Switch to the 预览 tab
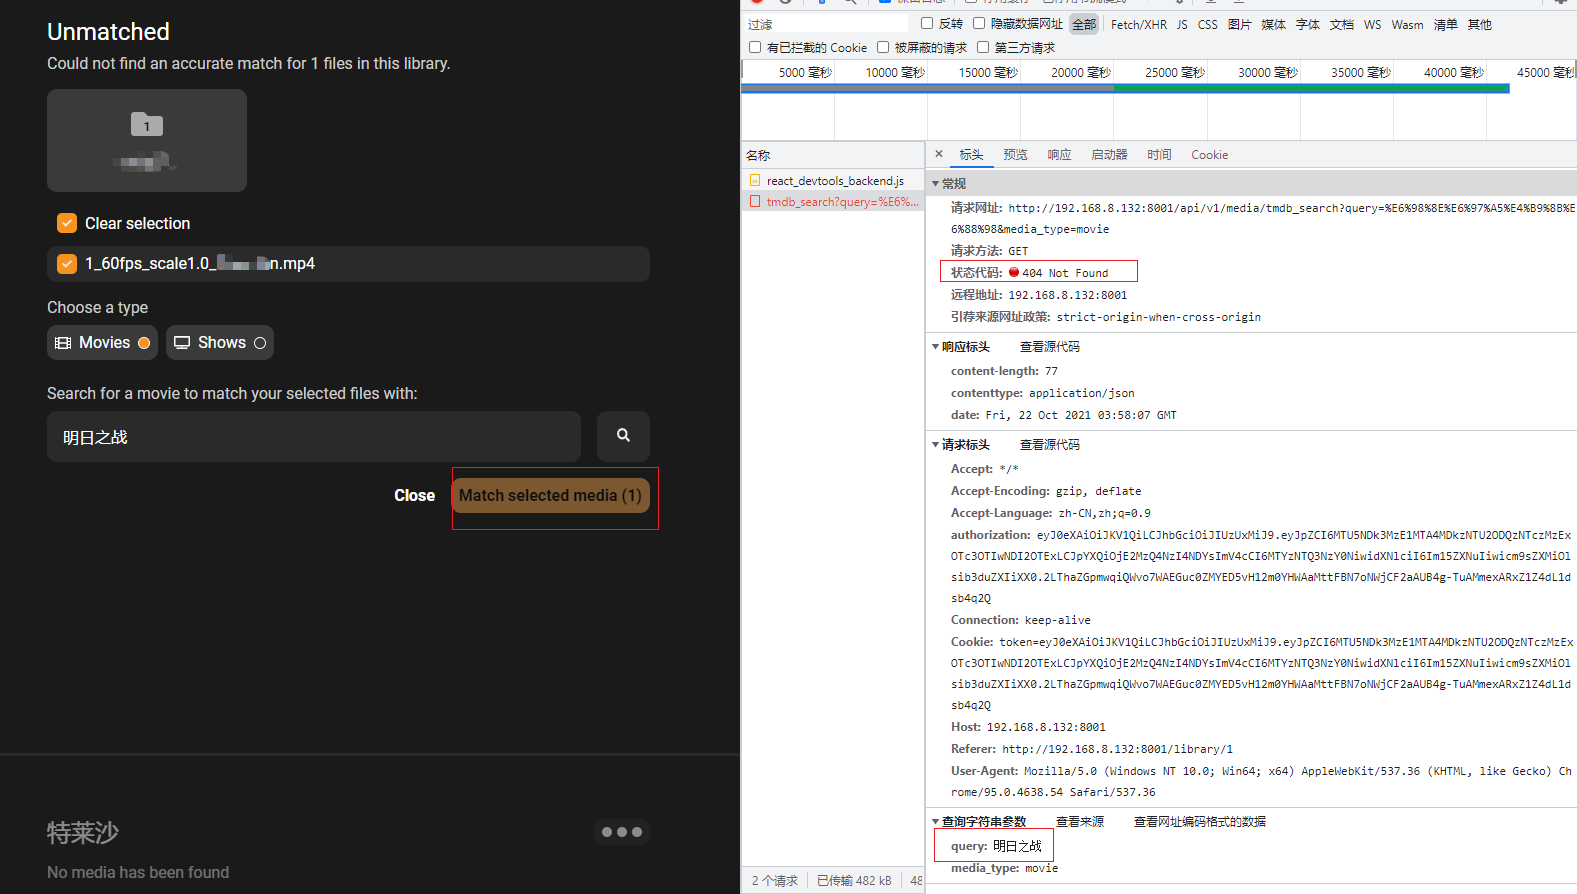Image resolution: width=1577 pixels, height=894 pixels. click(x=1015, y=155)
